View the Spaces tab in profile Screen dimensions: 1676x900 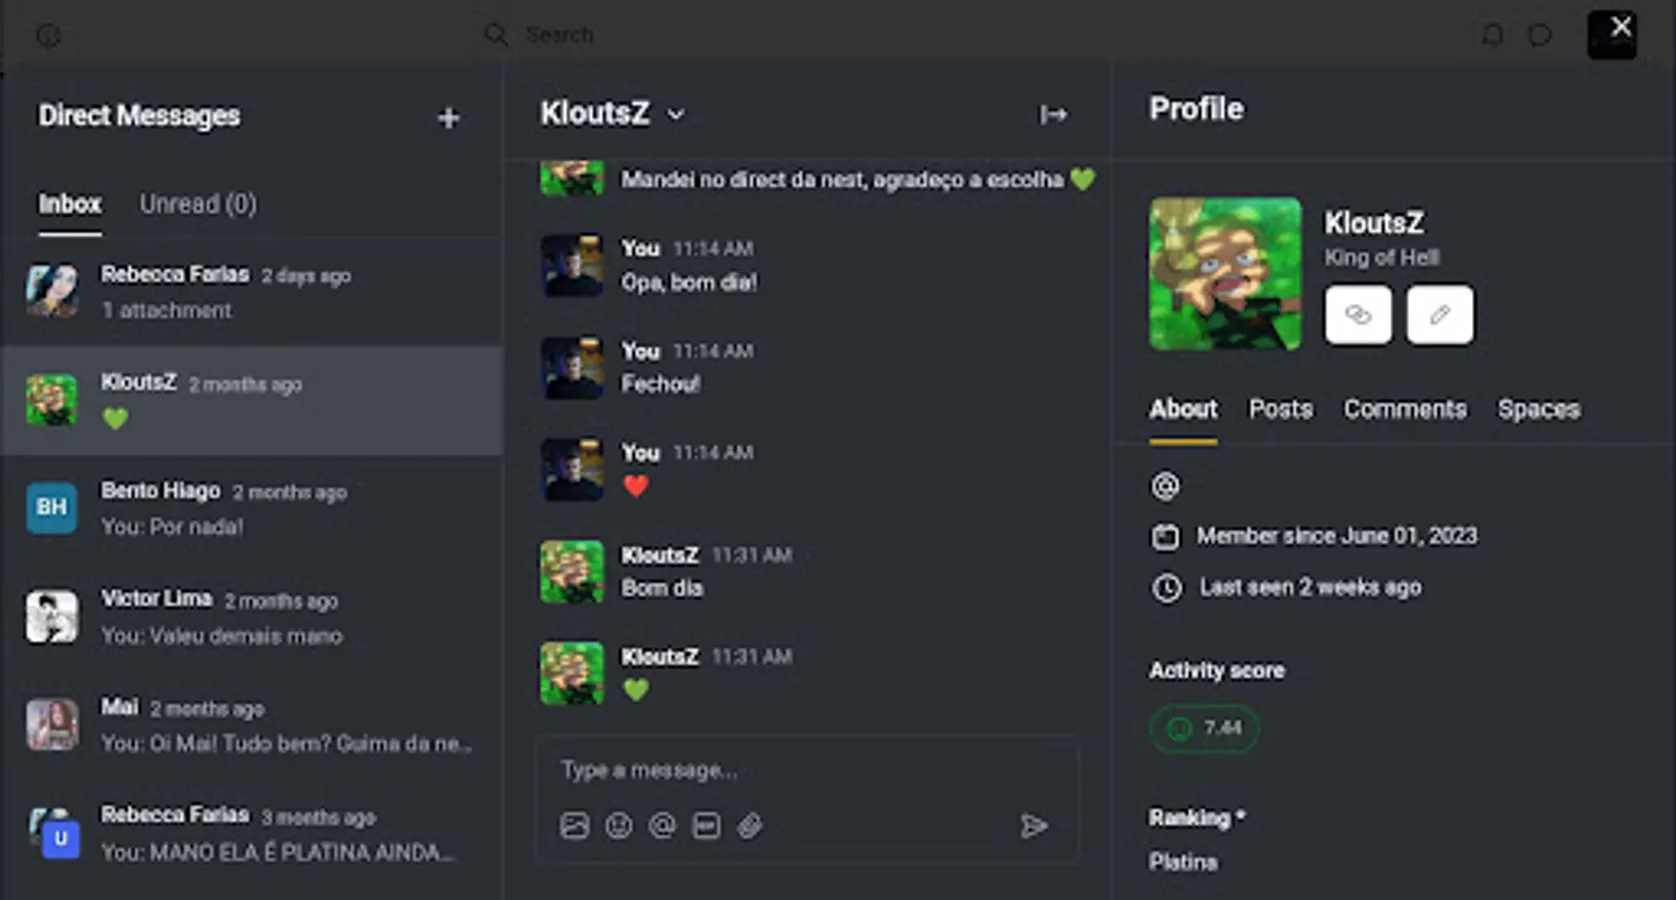1539,409
